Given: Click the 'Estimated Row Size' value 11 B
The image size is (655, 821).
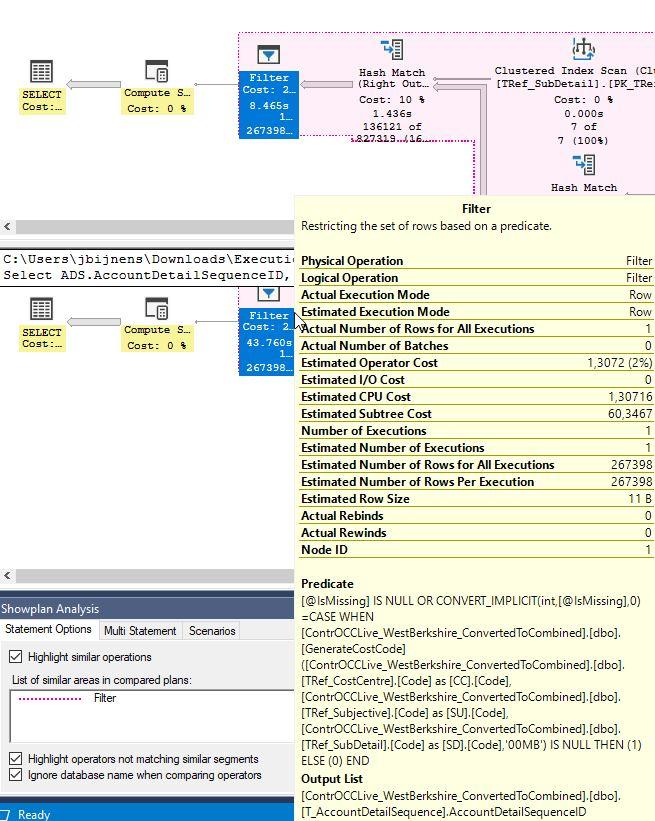Looking at the screenshot, I should click(x=640, y=499).
